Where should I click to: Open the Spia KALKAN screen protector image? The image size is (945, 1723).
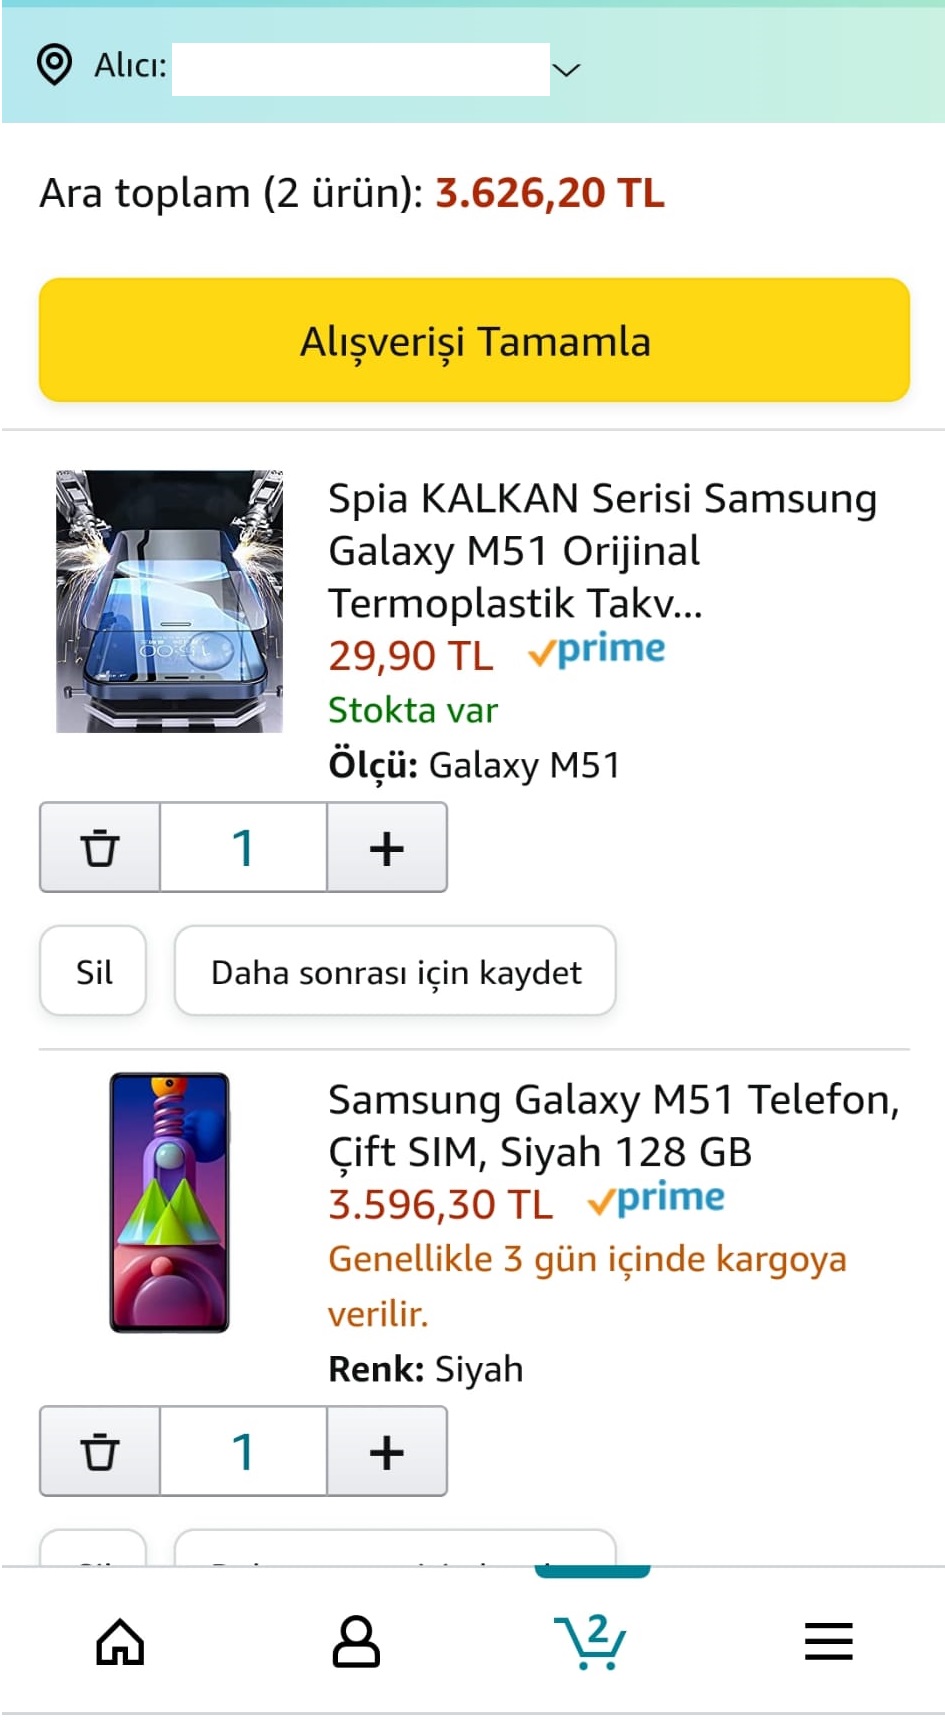[169, 601]
